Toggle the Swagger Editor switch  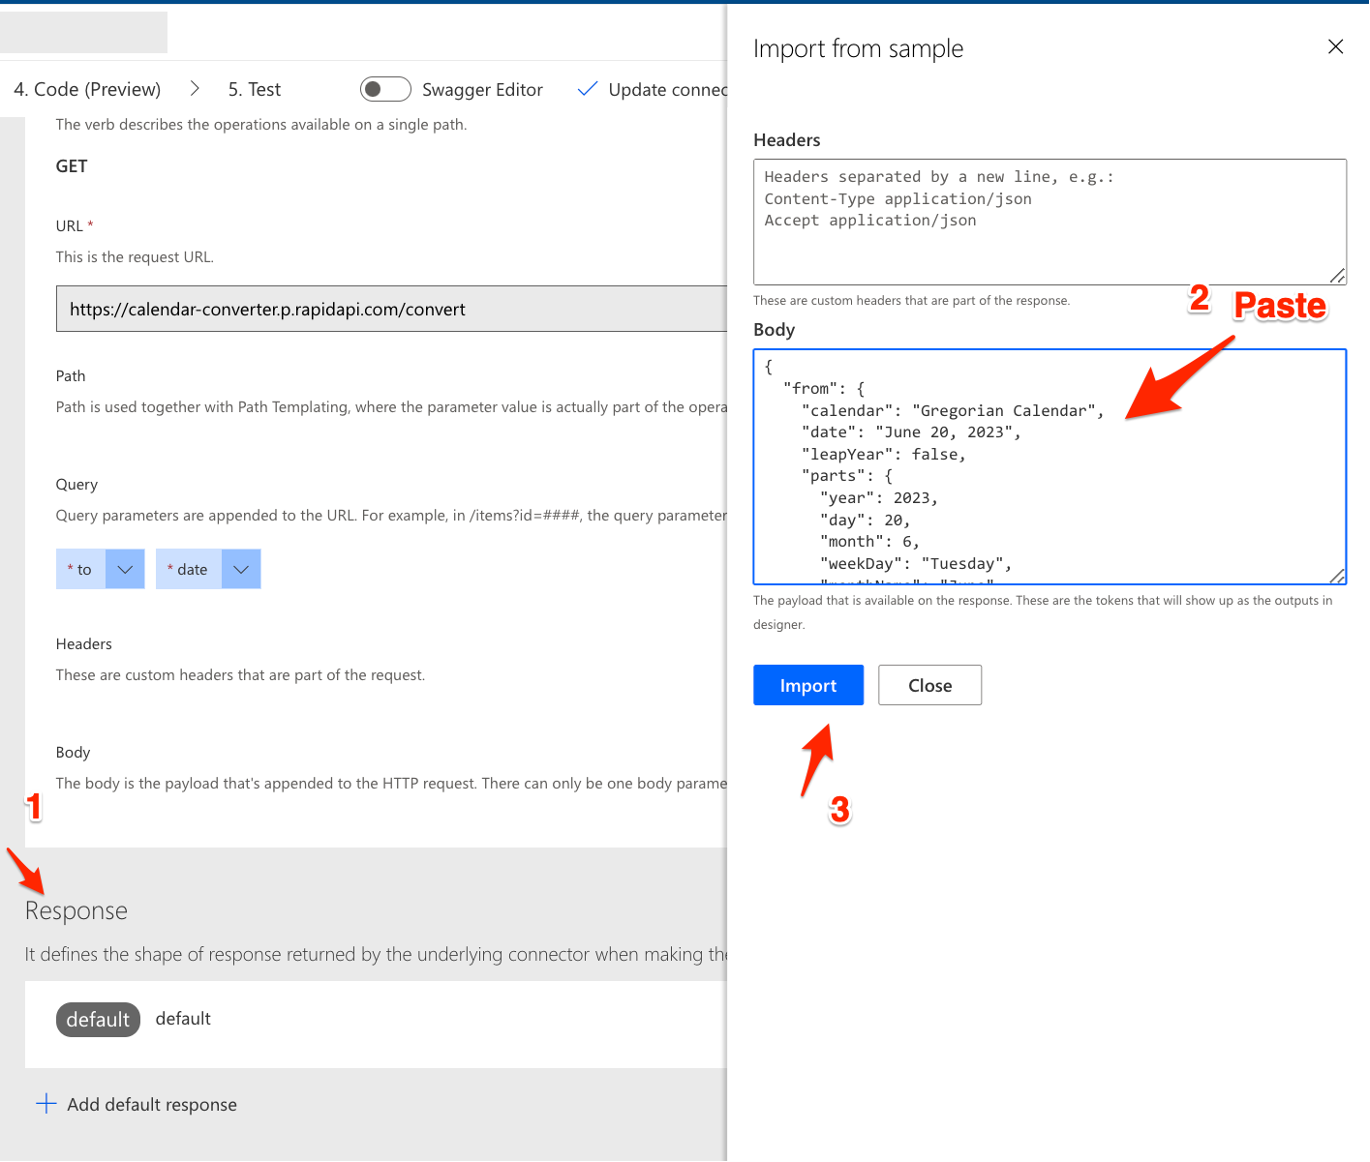click(x=385, y=89)
